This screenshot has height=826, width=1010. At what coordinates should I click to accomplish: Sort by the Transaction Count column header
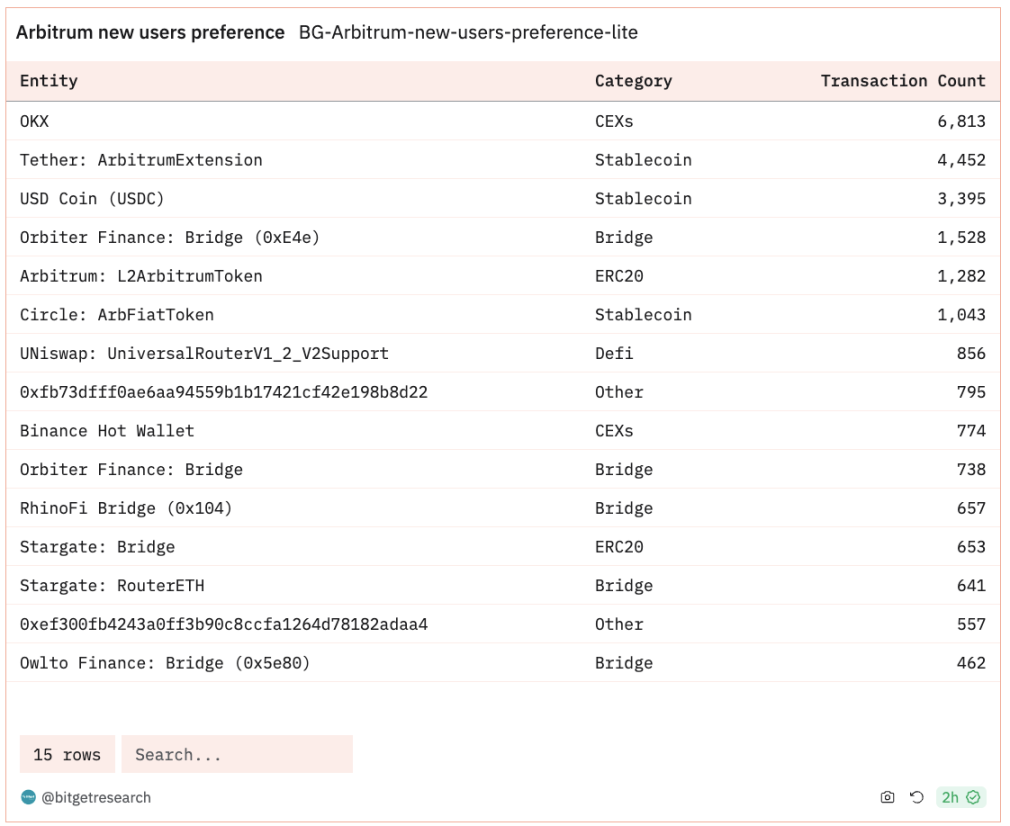pyautogui.click(x=903, y=81)
